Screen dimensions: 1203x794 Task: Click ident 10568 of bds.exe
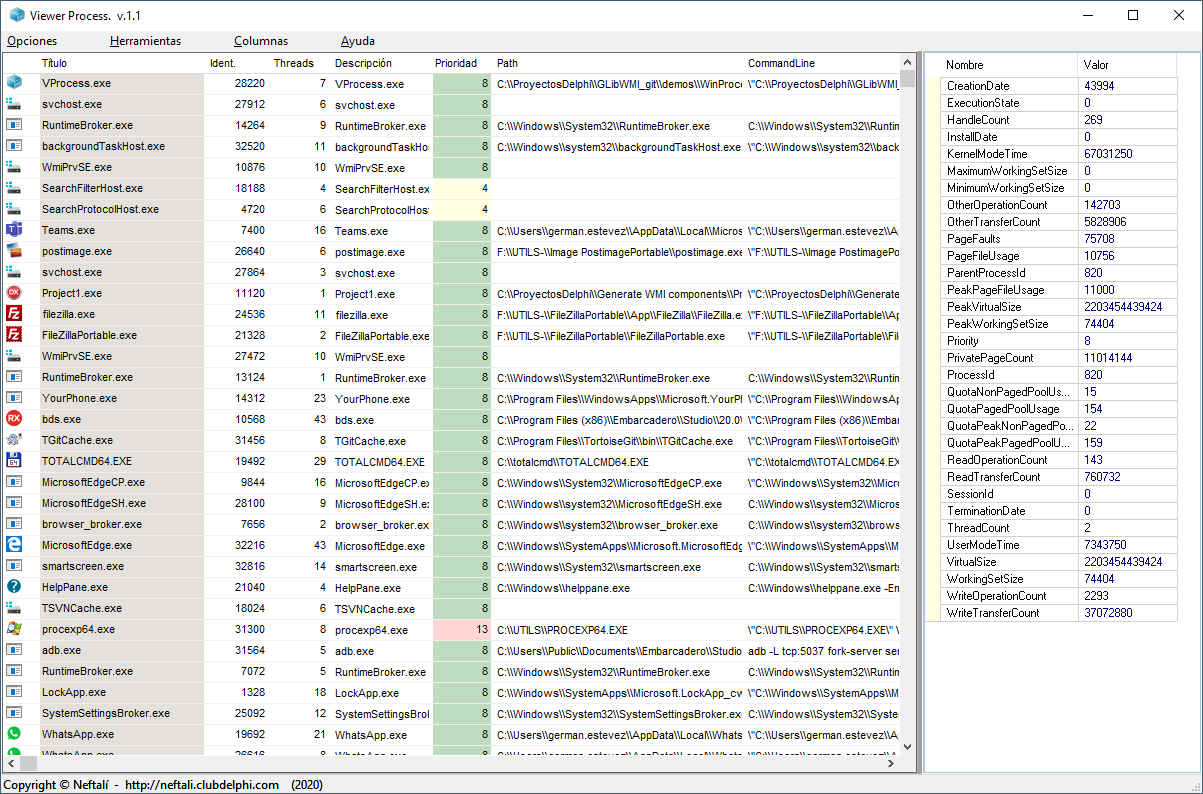(x=249, y=420)
